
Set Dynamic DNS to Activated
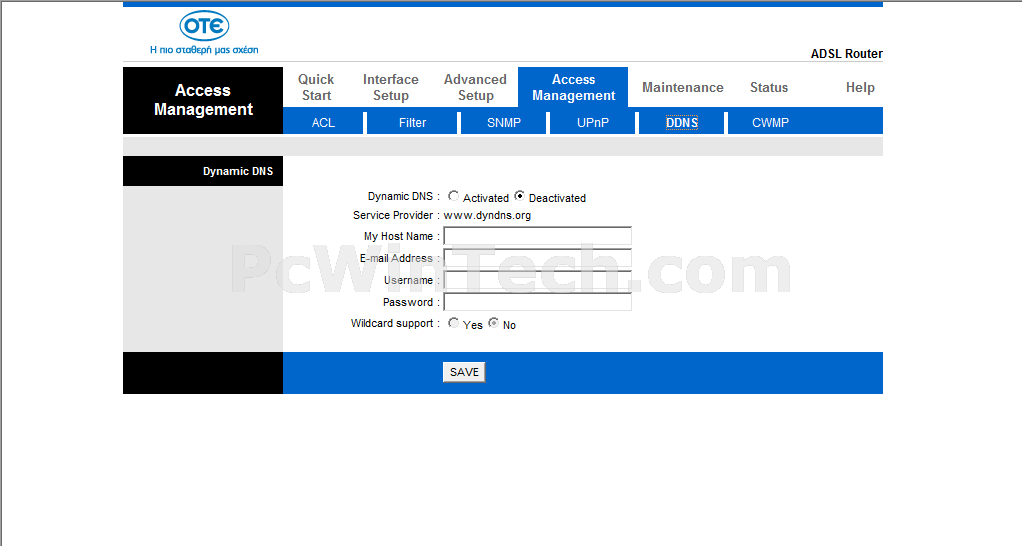coord(453,196)
